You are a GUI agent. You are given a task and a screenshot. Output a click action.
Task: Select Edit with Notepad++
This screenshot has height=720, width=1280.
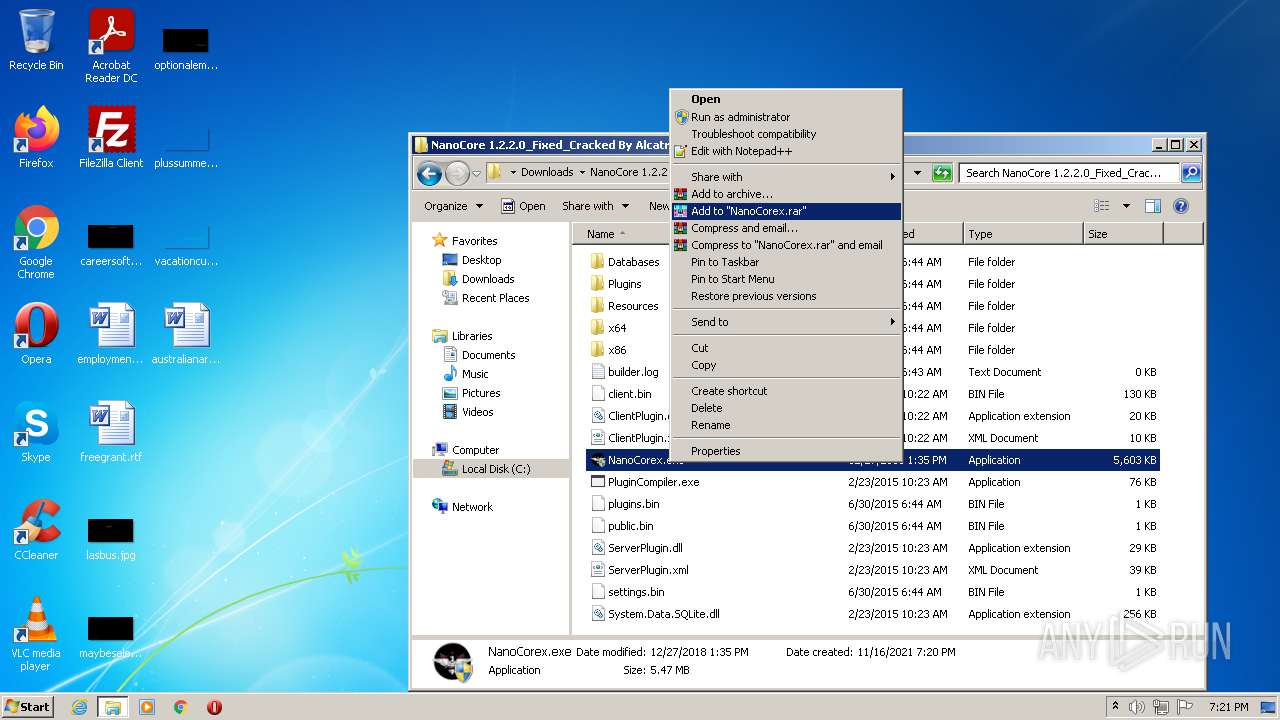787,151
